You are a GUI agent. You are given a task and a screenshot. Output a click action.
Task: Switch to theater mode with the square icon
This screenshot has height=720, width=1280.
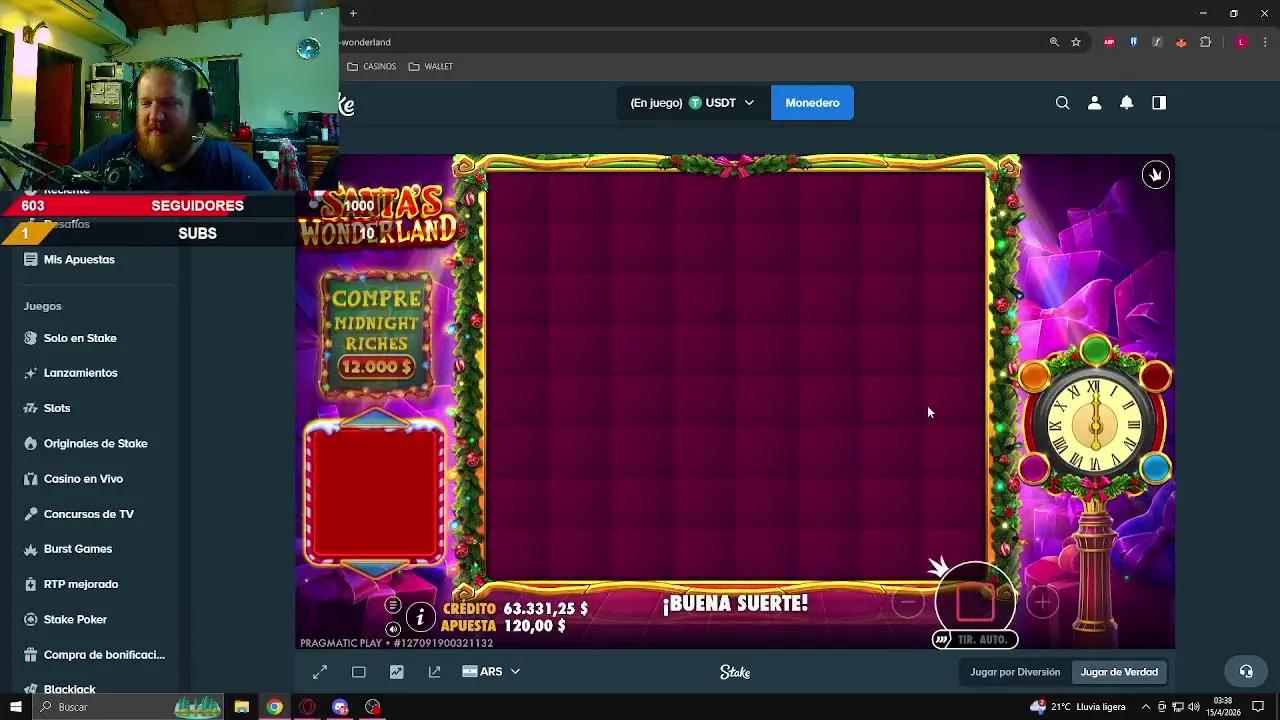click(358, 671)
